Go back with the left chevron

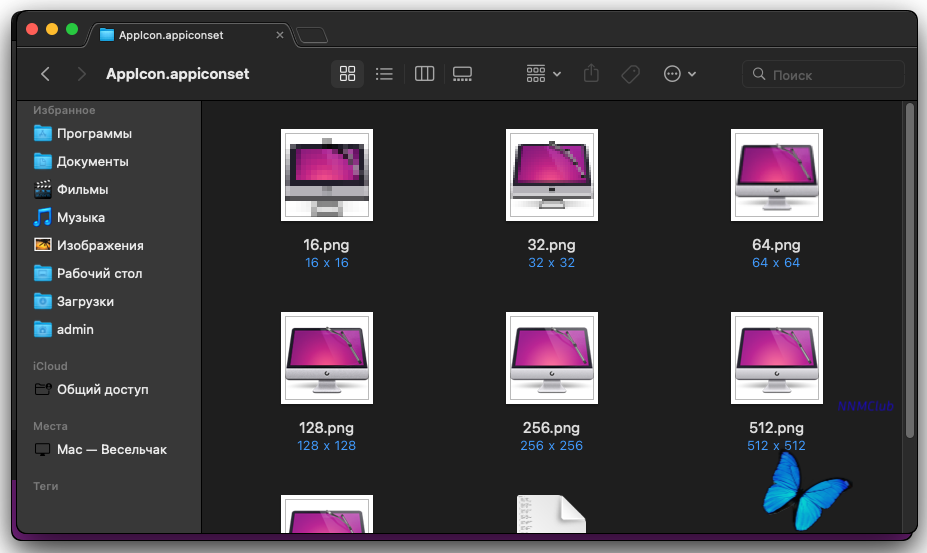[x=46, y=74]
